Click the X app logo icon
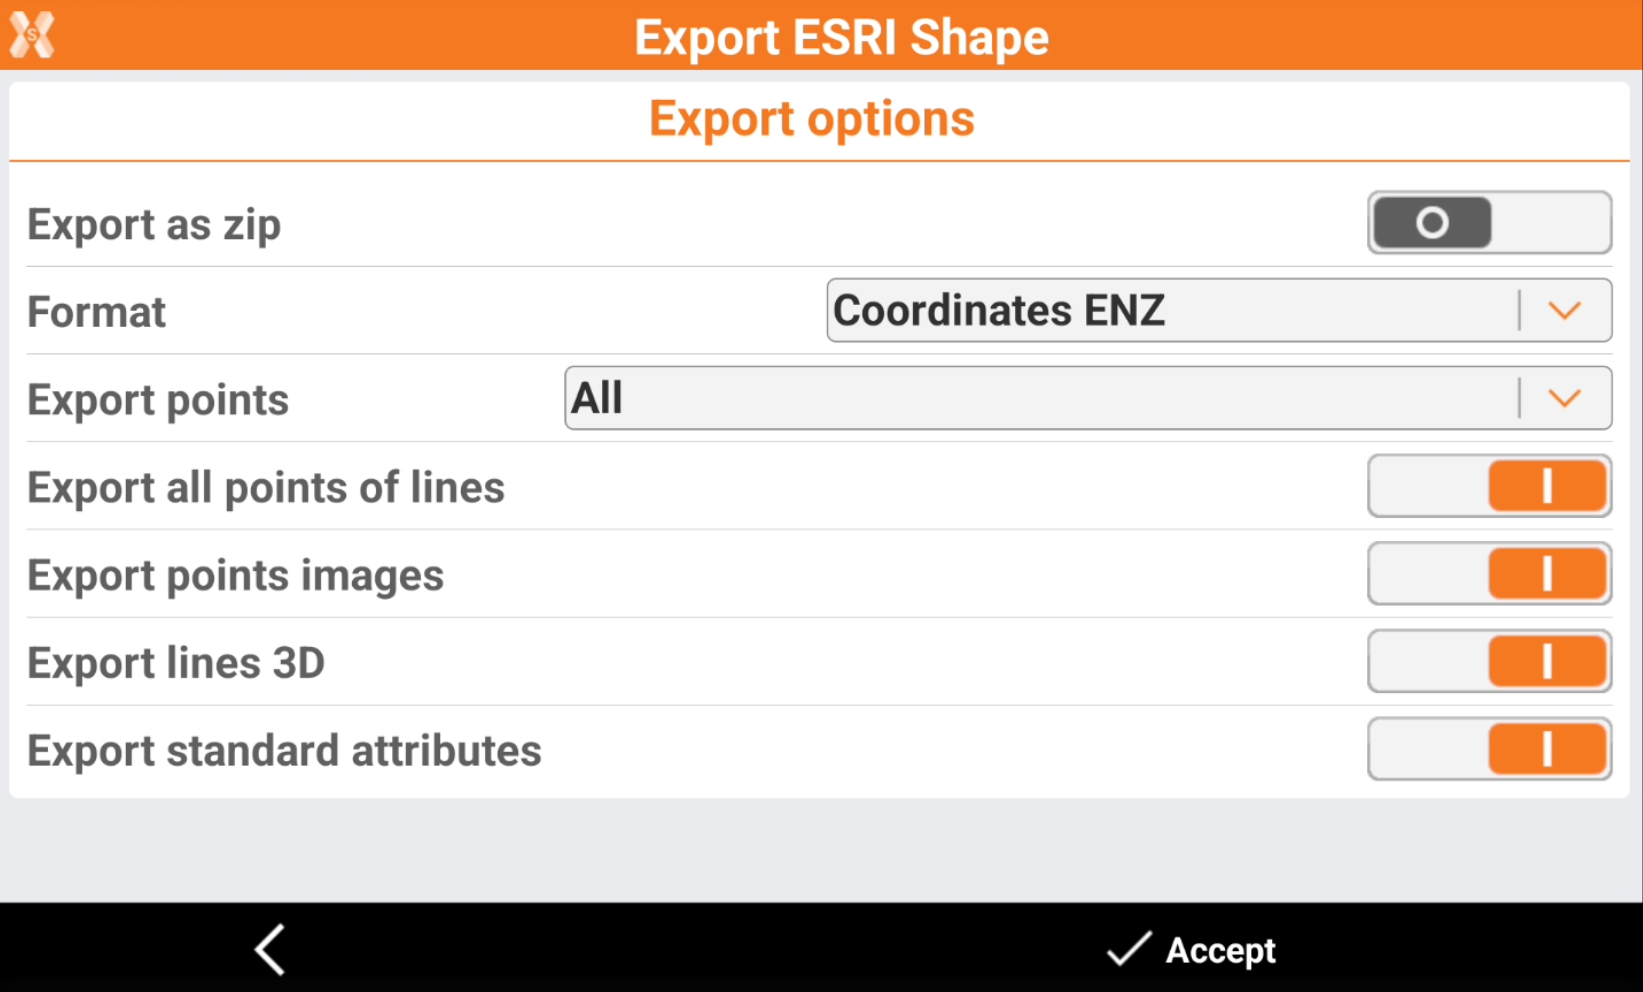 (x=32, y=35)
